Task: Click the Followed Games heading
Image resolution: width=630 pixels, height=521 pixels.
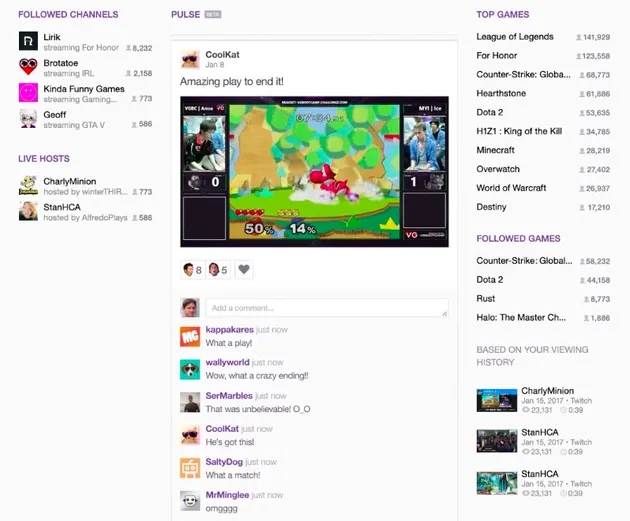Action: [x=518, y=239]
